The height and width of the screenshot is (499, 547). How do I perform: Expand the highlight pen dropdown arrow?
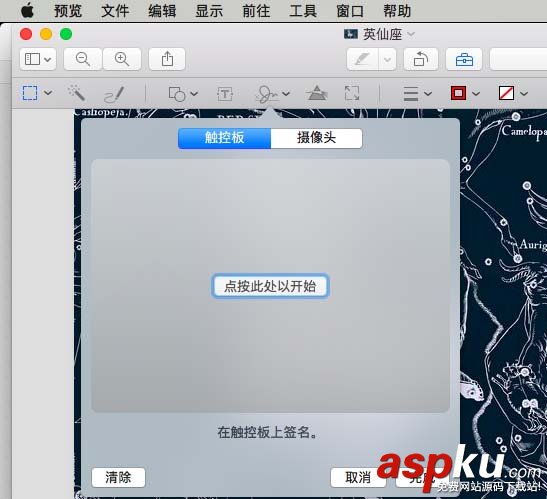387,59
